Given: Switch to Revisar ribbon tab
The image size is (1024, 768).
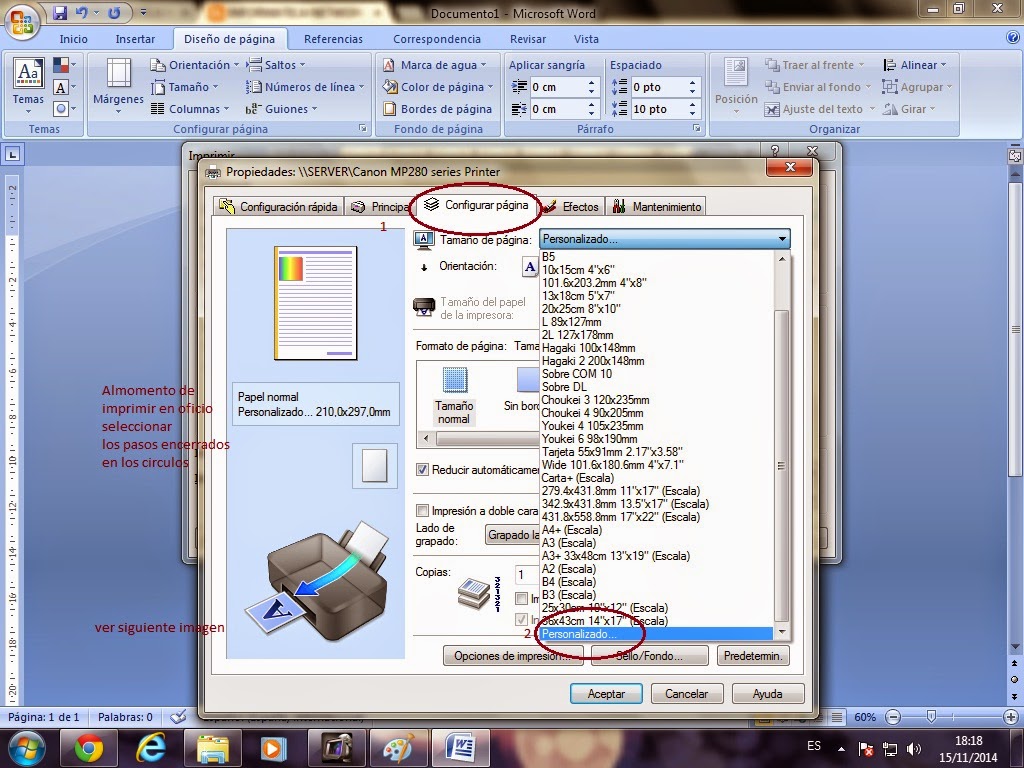Looking at the screenshot, I should pos(528,39).
